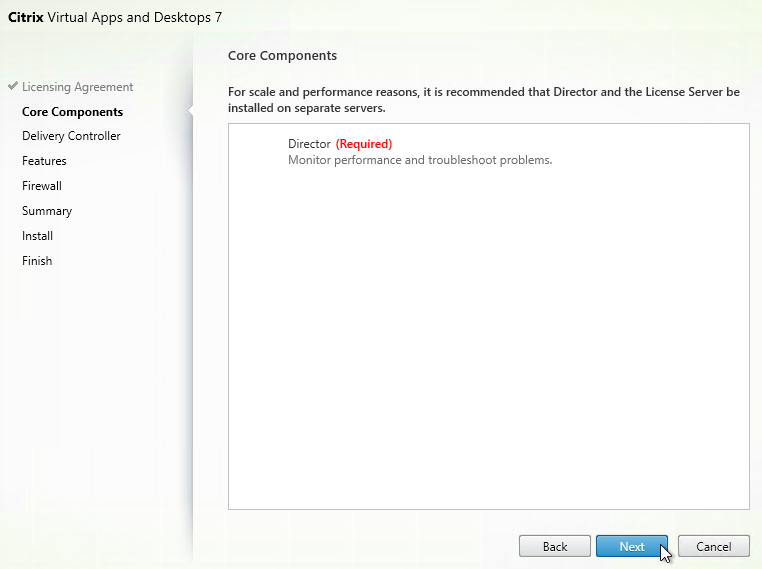
Task: Click the Back button
Action: (554, 547)
